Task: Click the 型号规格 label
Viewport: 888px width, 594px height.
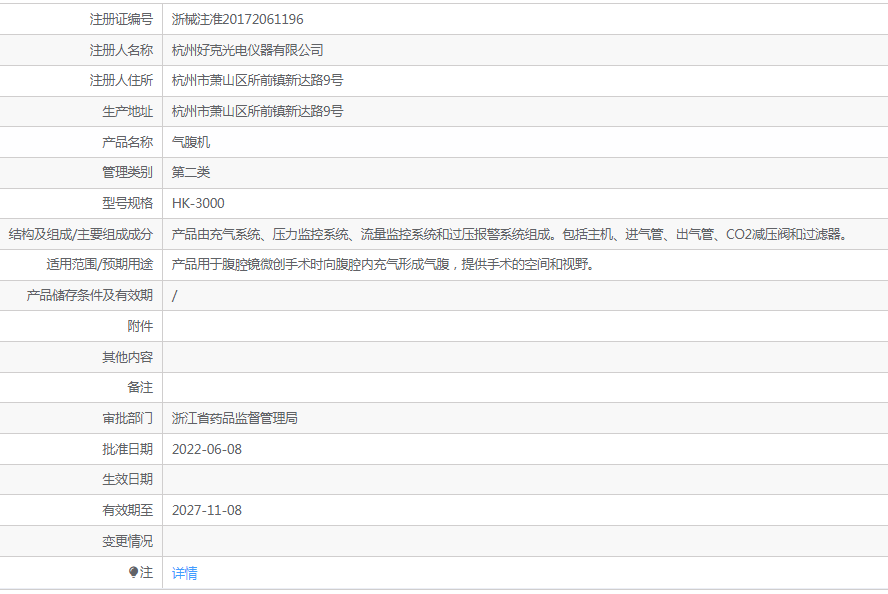Action: [x=127, y=203]
